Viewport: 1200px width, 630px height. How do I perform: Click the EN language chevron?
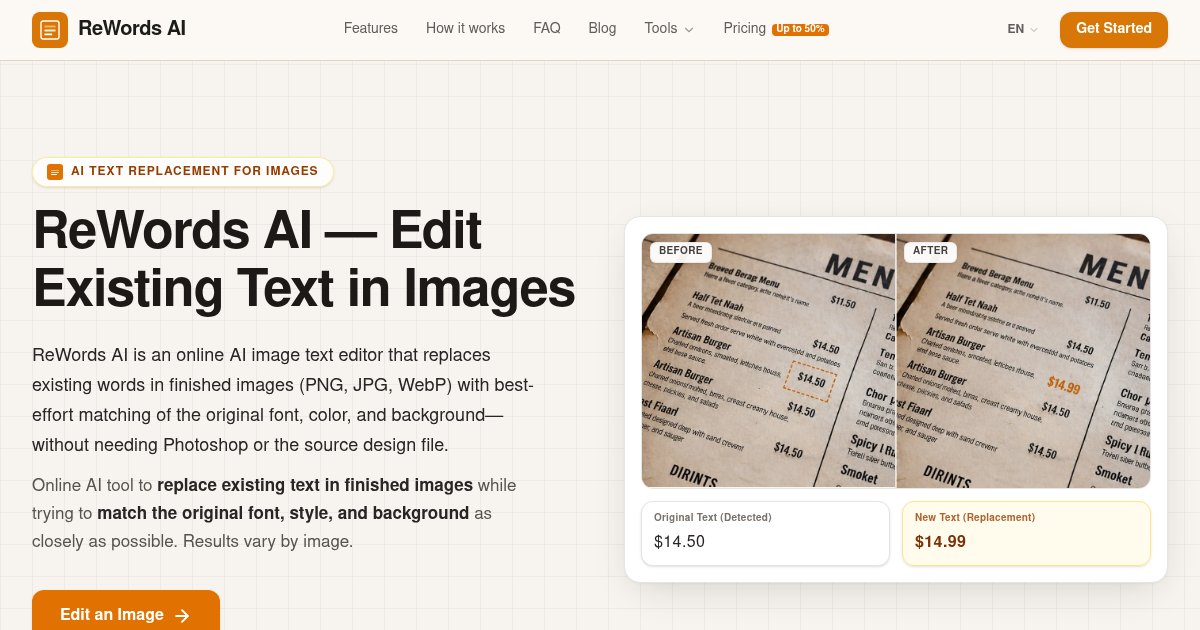point(1034,30)
